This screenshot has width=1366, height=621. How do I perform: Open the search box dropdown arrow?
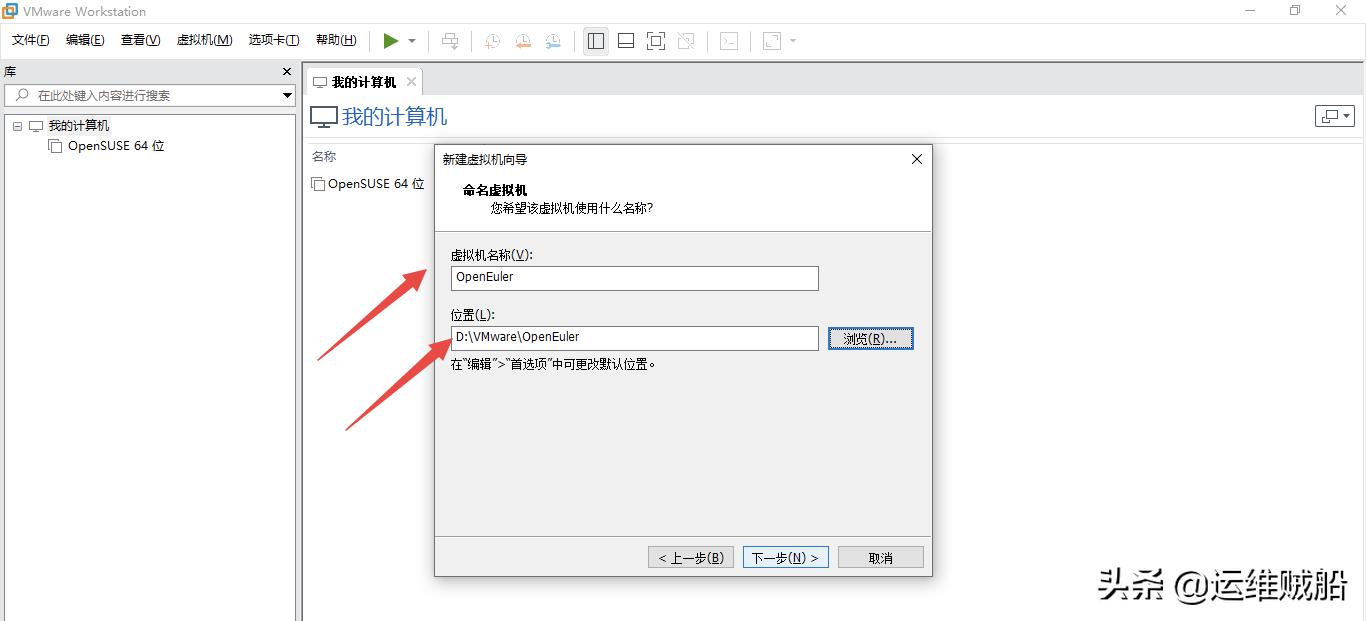pyautogui.click(x=288, y=95)
